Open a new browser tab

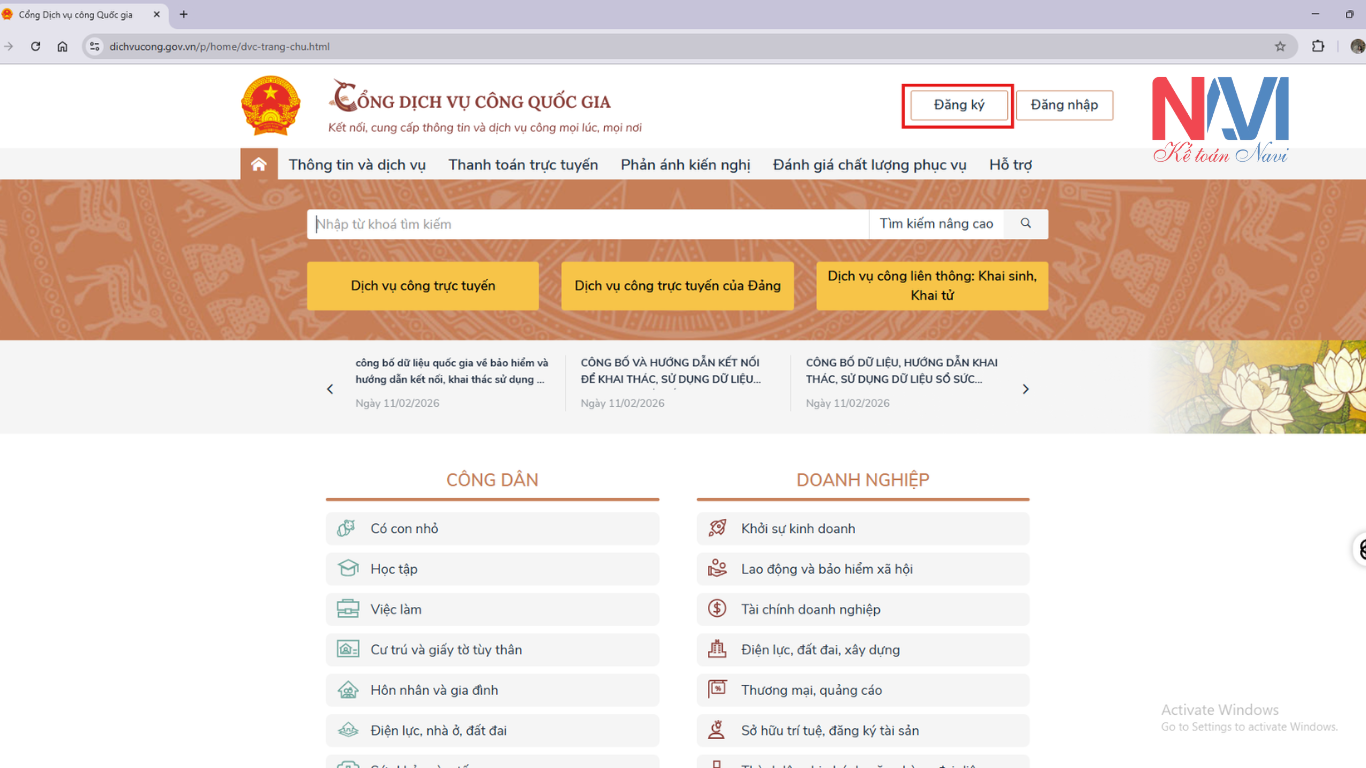click(183, 15)
